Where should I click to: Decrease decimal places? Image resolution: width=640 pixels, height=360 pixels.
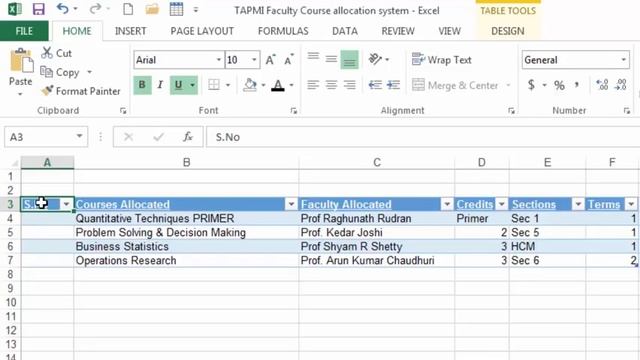pos(620,85)
